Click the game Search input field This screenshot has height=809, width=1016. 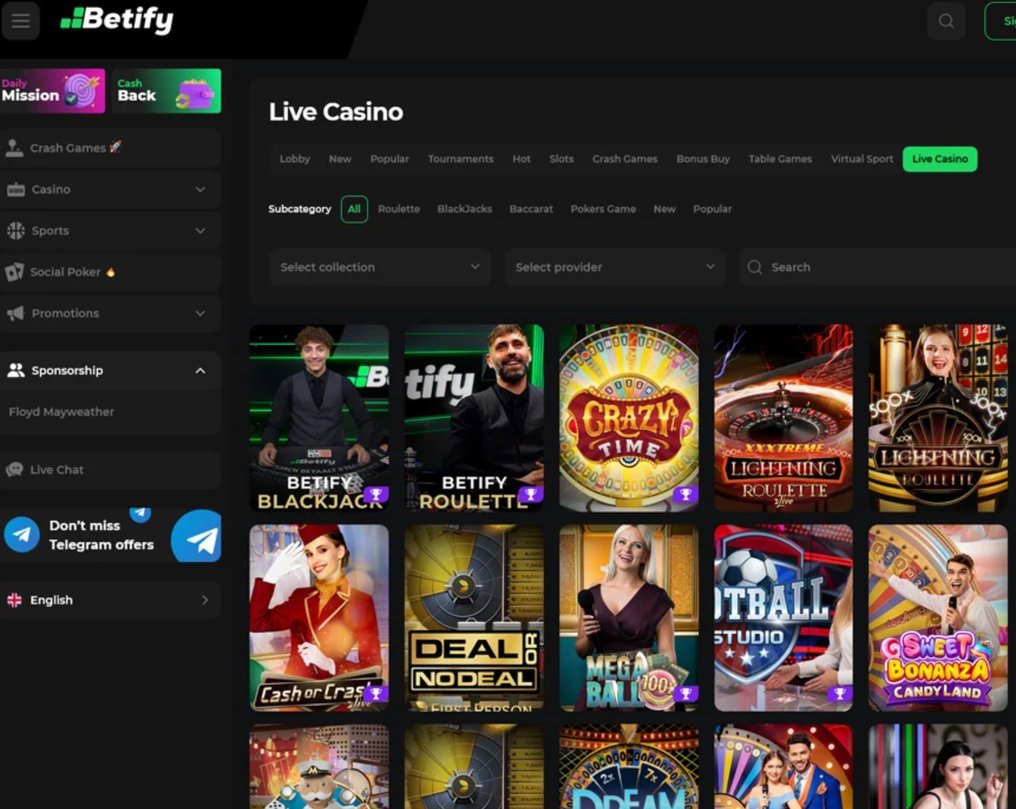click(877, 268)
